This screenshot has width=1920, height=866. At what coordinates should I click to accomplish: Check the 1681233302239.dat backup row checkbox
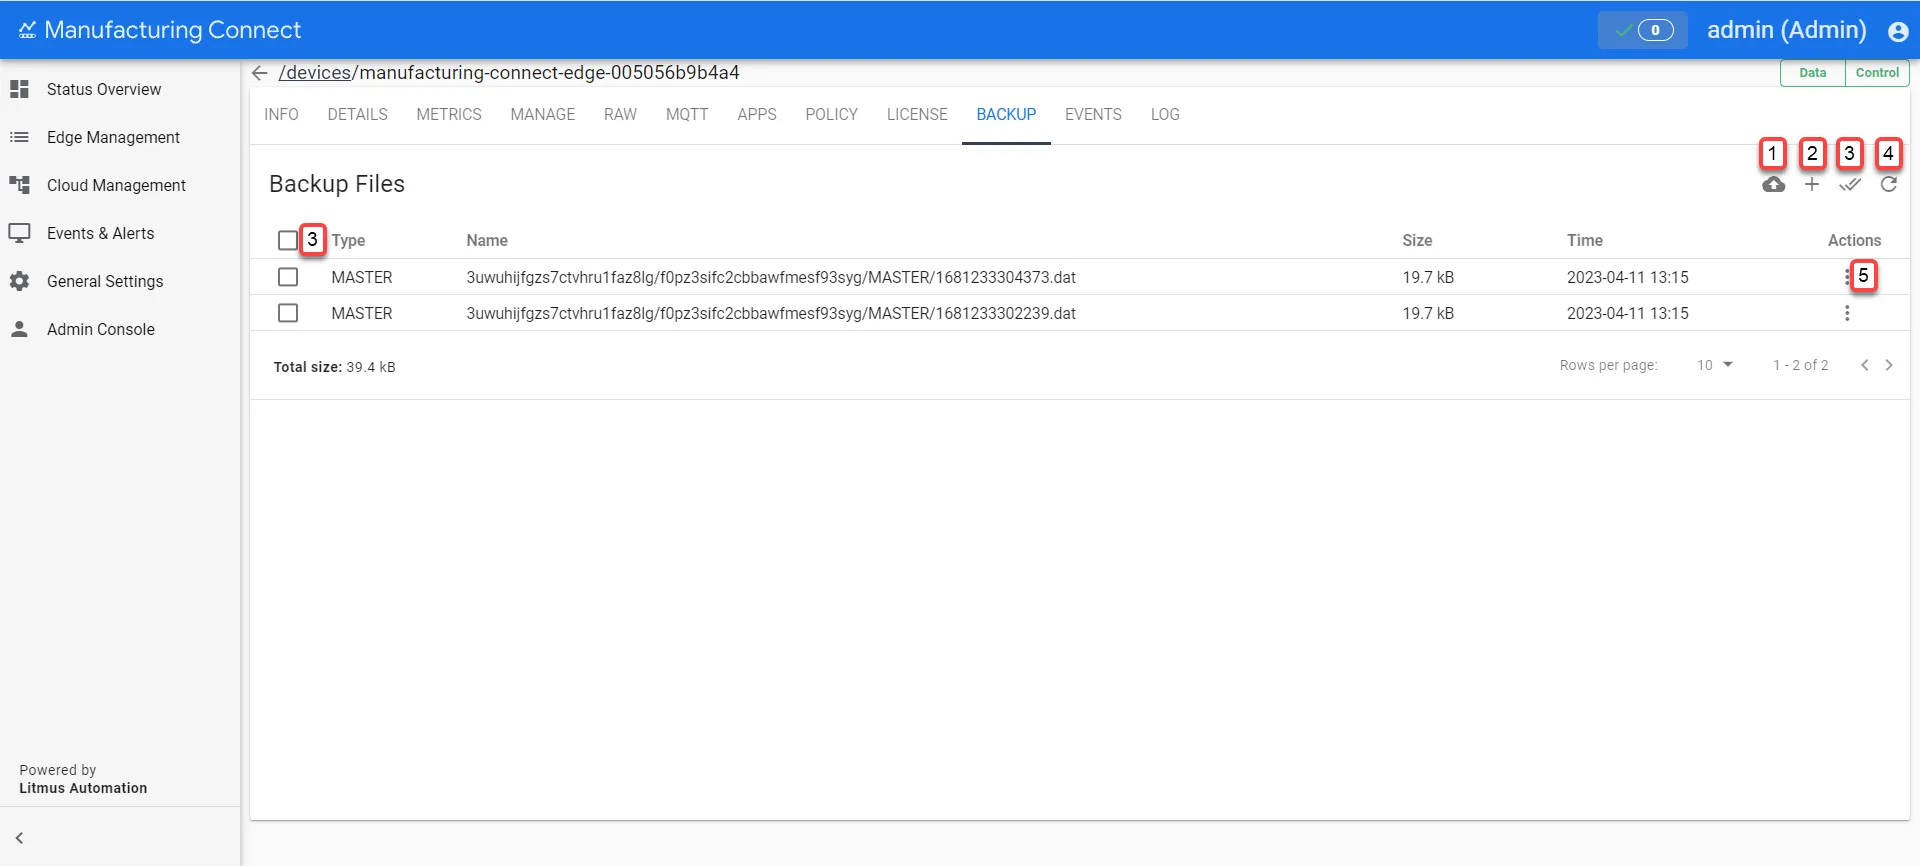pyautogui.click(x=288, y=313)
